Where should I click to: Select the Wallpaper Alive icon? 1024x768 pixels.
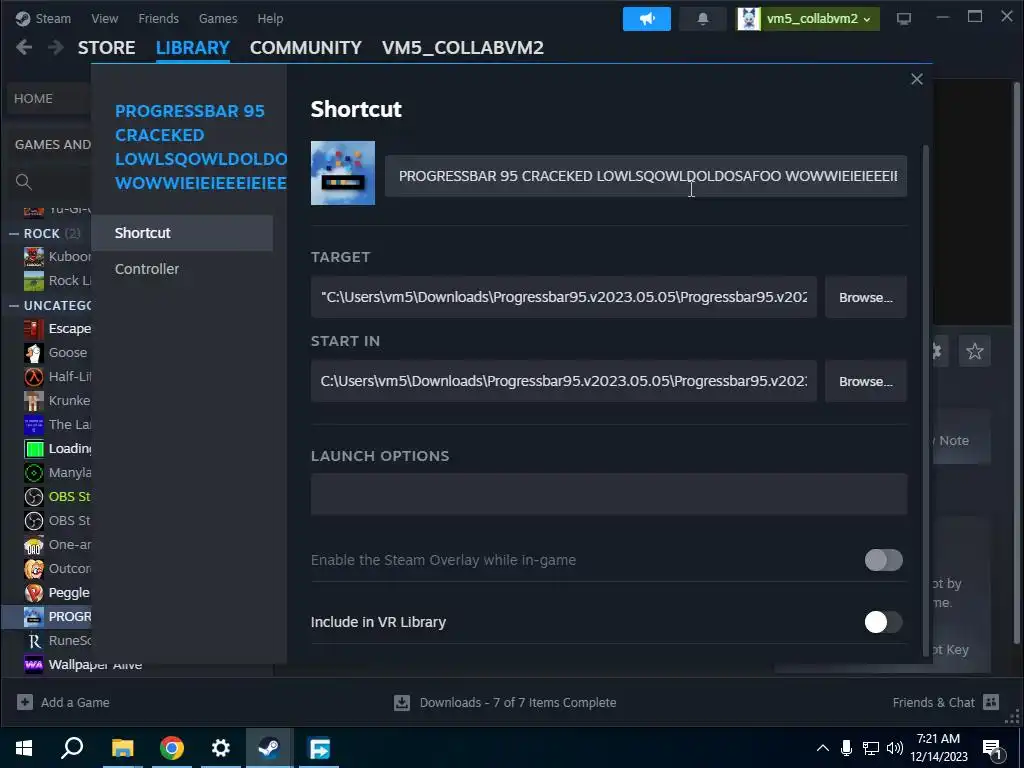click(x=34, y=665)
